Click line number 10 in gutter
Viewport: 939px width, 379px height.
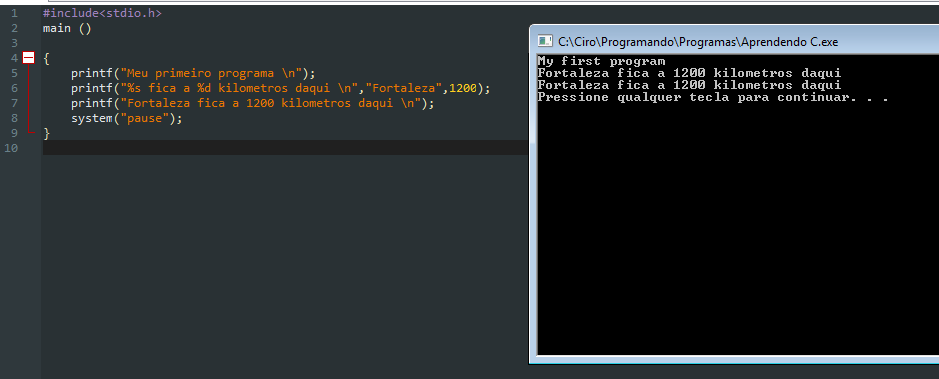click(11, 148)
